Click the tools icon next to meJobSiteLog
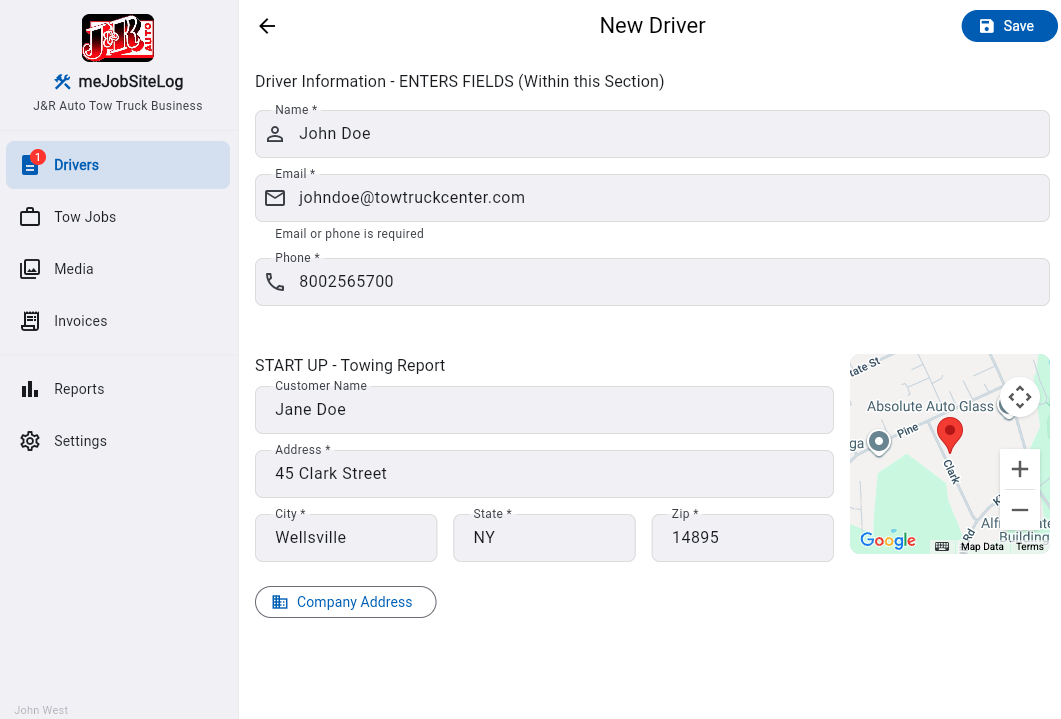Screen dimensions: 1061x719 coord(63,81)
